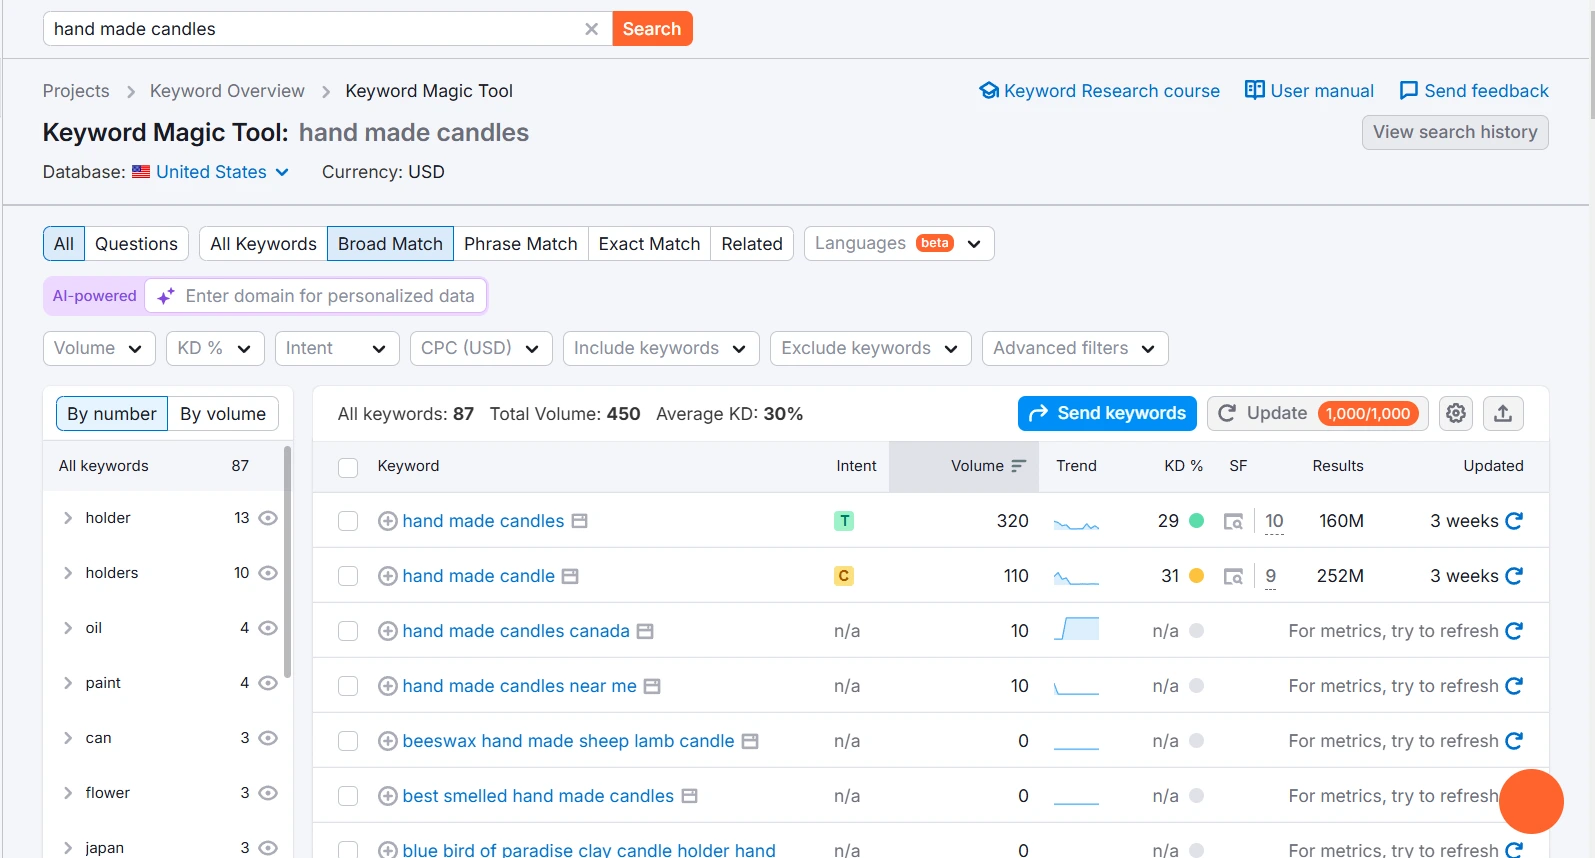Go to the Keyword Overview breadcrumb
Screen dimensions: 1595x858
pos(227,91)
